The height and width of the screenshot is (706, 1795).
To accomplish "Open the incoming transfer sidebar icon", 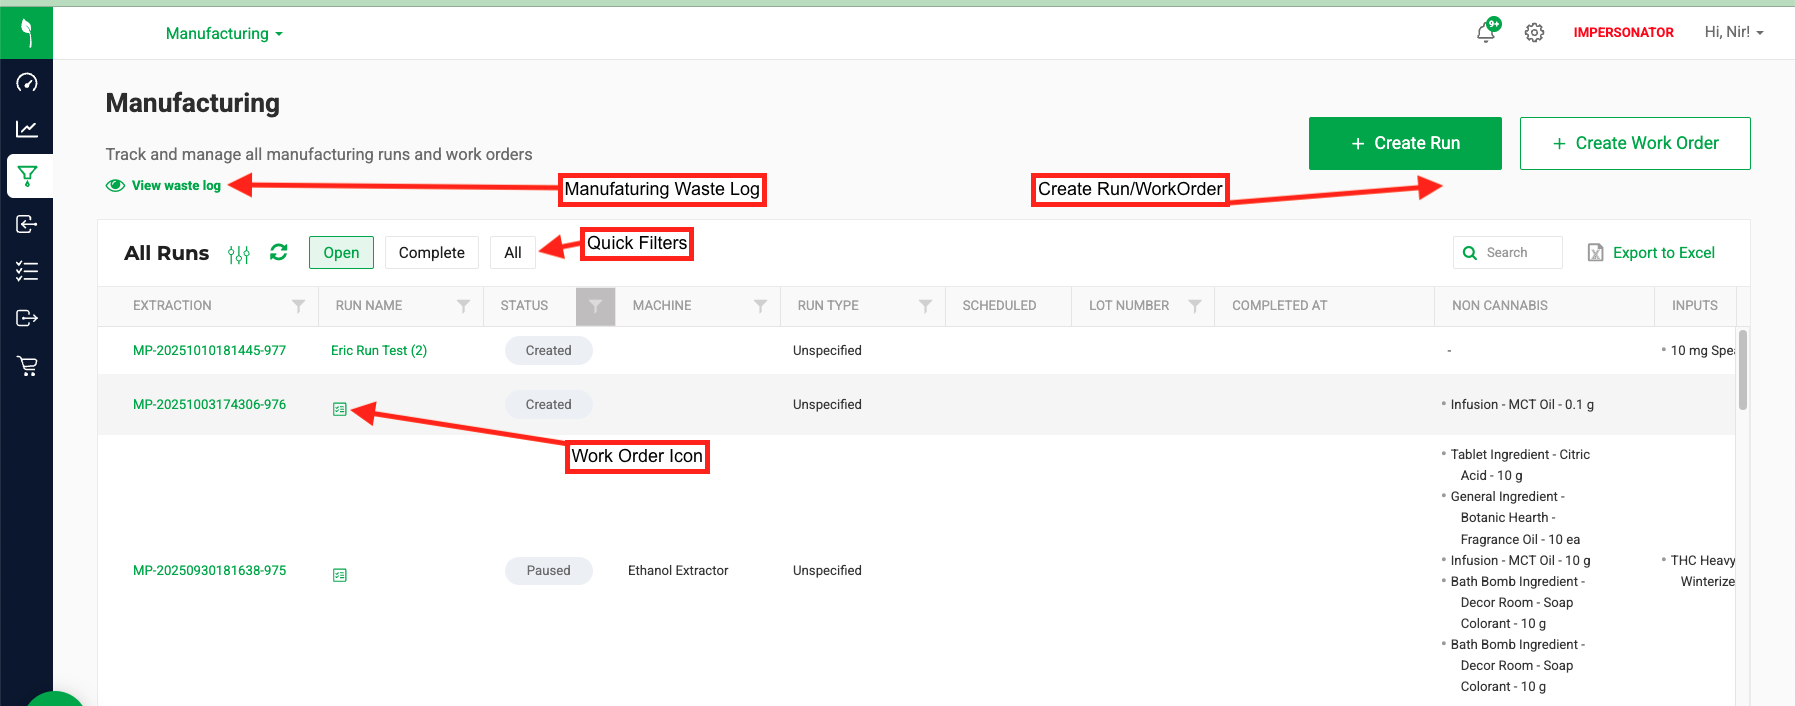I will tap(27, 224).
